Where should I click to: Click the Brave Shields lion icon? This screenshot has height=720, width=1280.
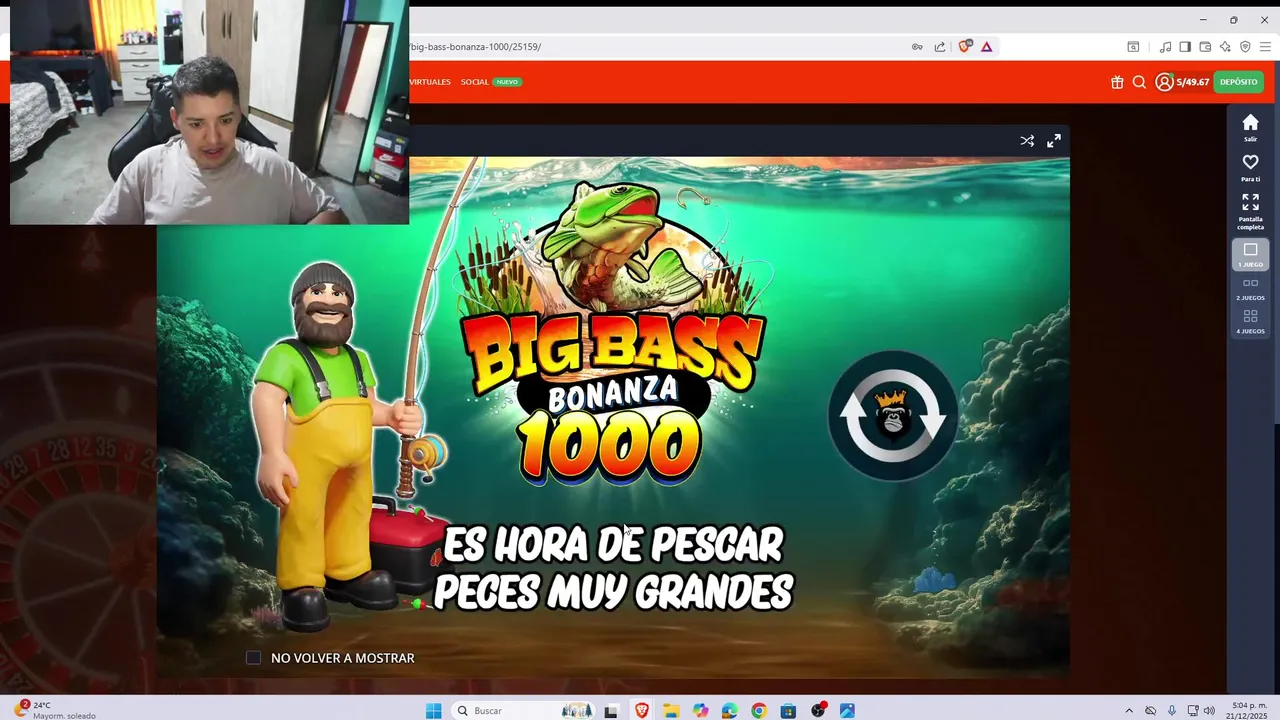click(965, 47)
